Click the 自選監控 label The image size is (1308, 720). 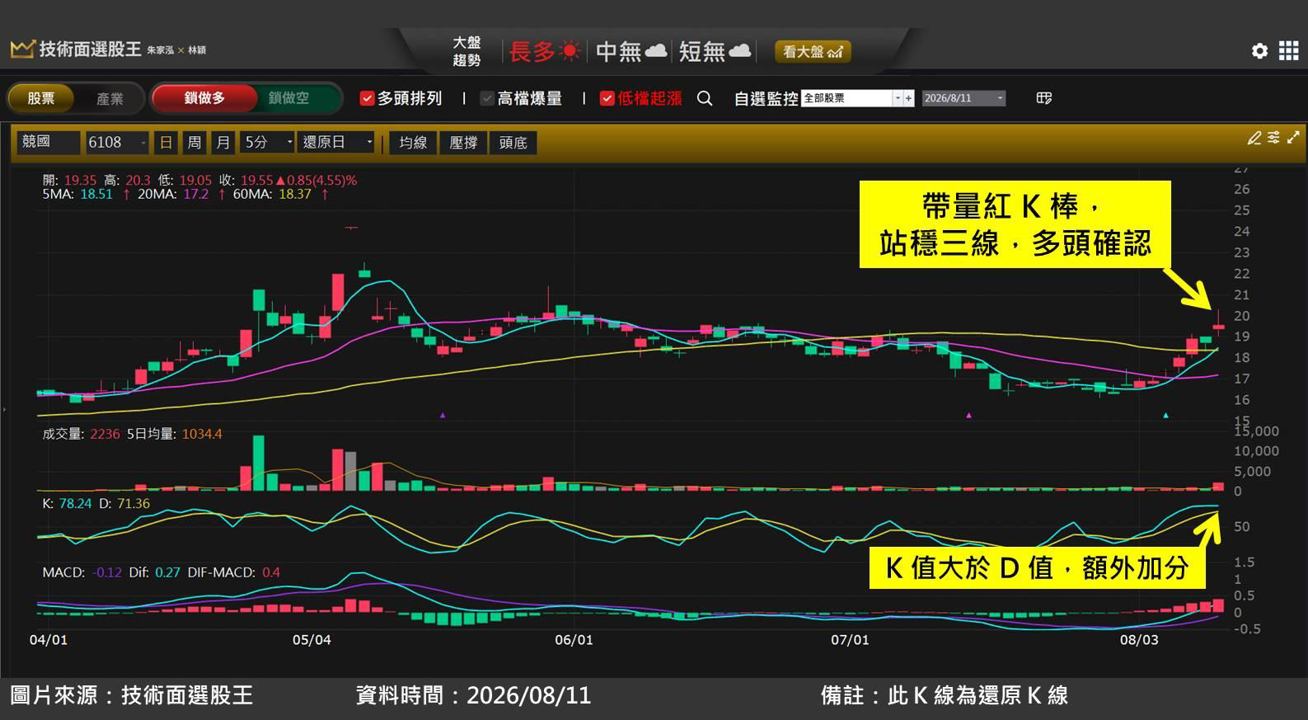766,98
